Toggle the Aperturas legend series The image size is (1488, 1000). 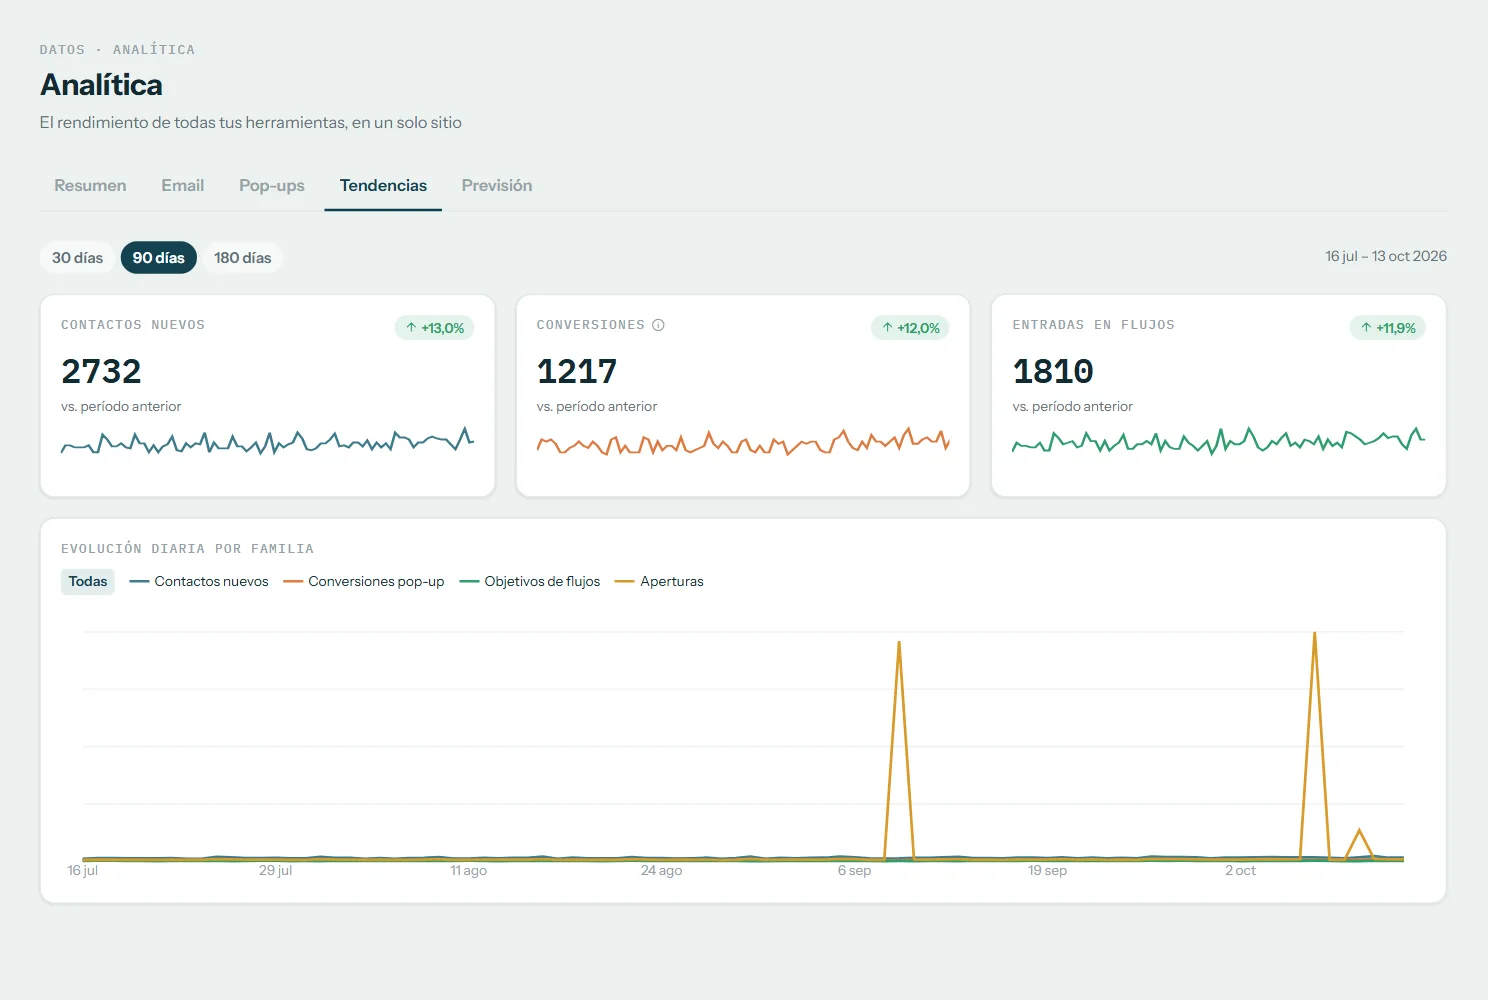coord(659,582)
